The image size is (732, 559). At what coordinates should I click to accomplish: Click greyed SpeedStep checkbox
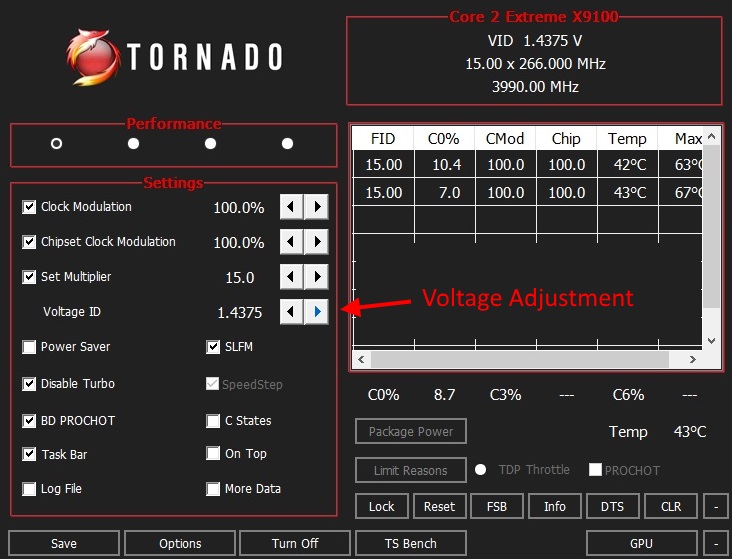coord(212,384)
